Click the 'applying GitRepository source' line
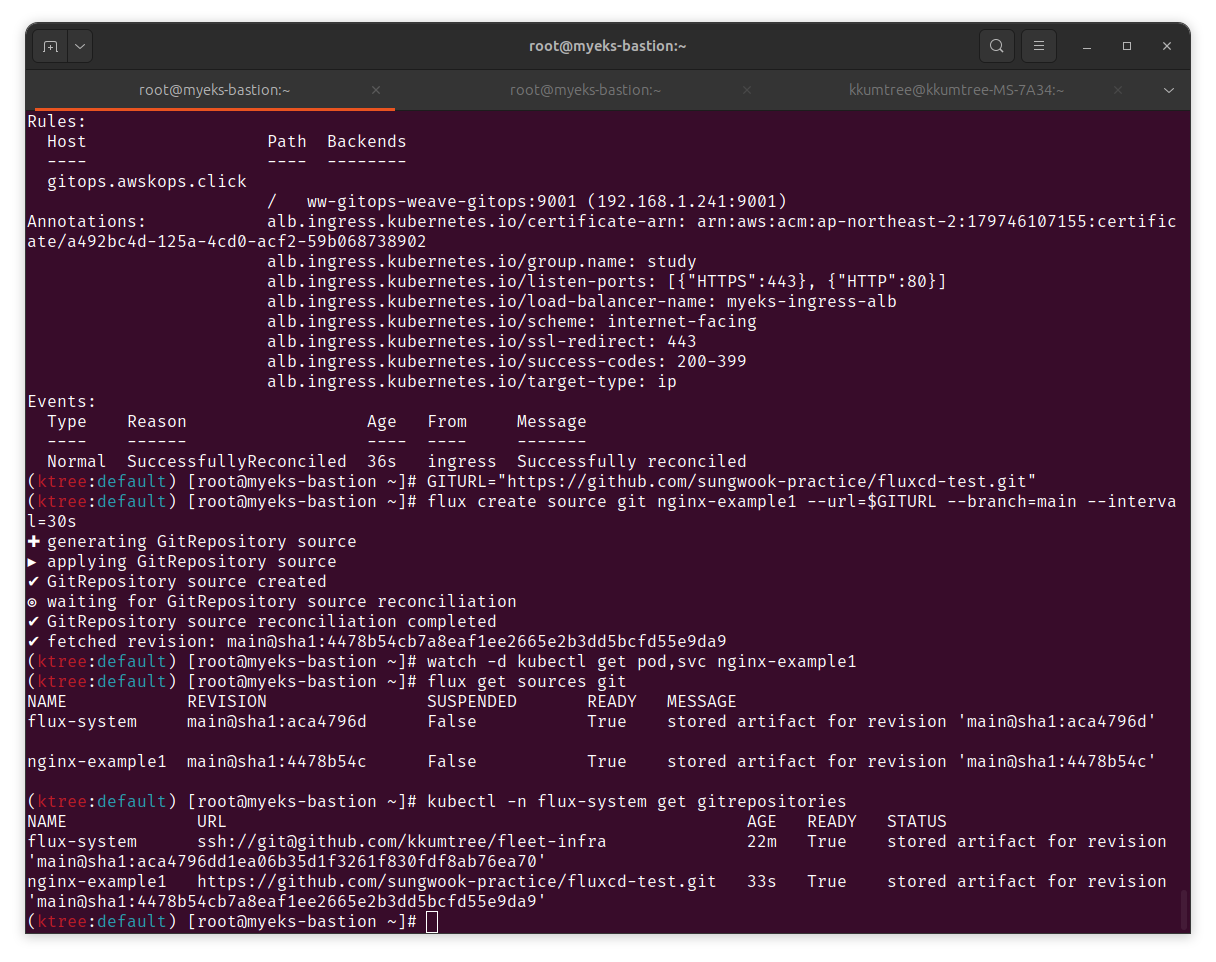1216x962 pixels. 182,561
